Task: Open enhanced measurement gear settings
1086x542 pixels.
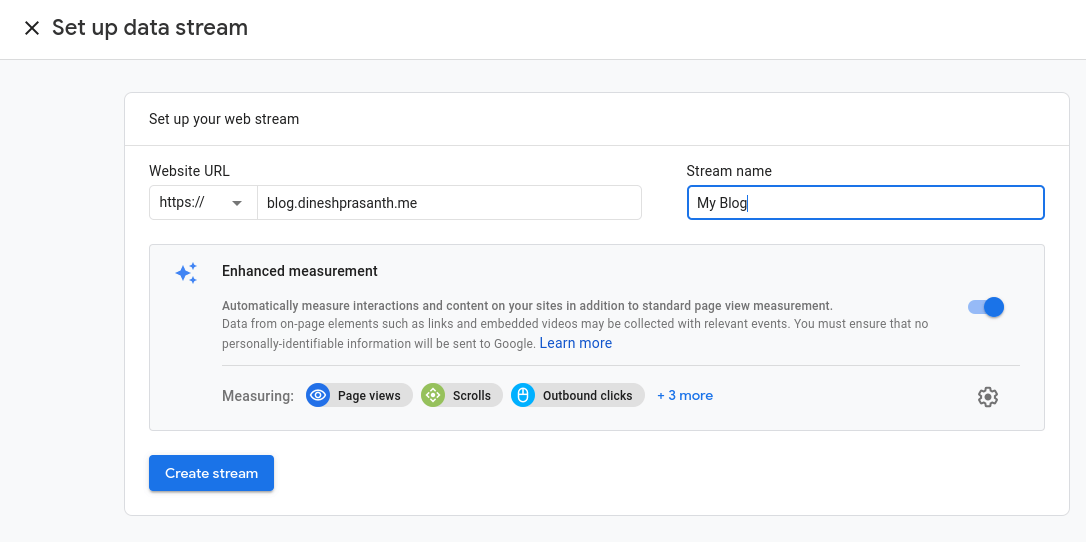Action: (988, 397)
